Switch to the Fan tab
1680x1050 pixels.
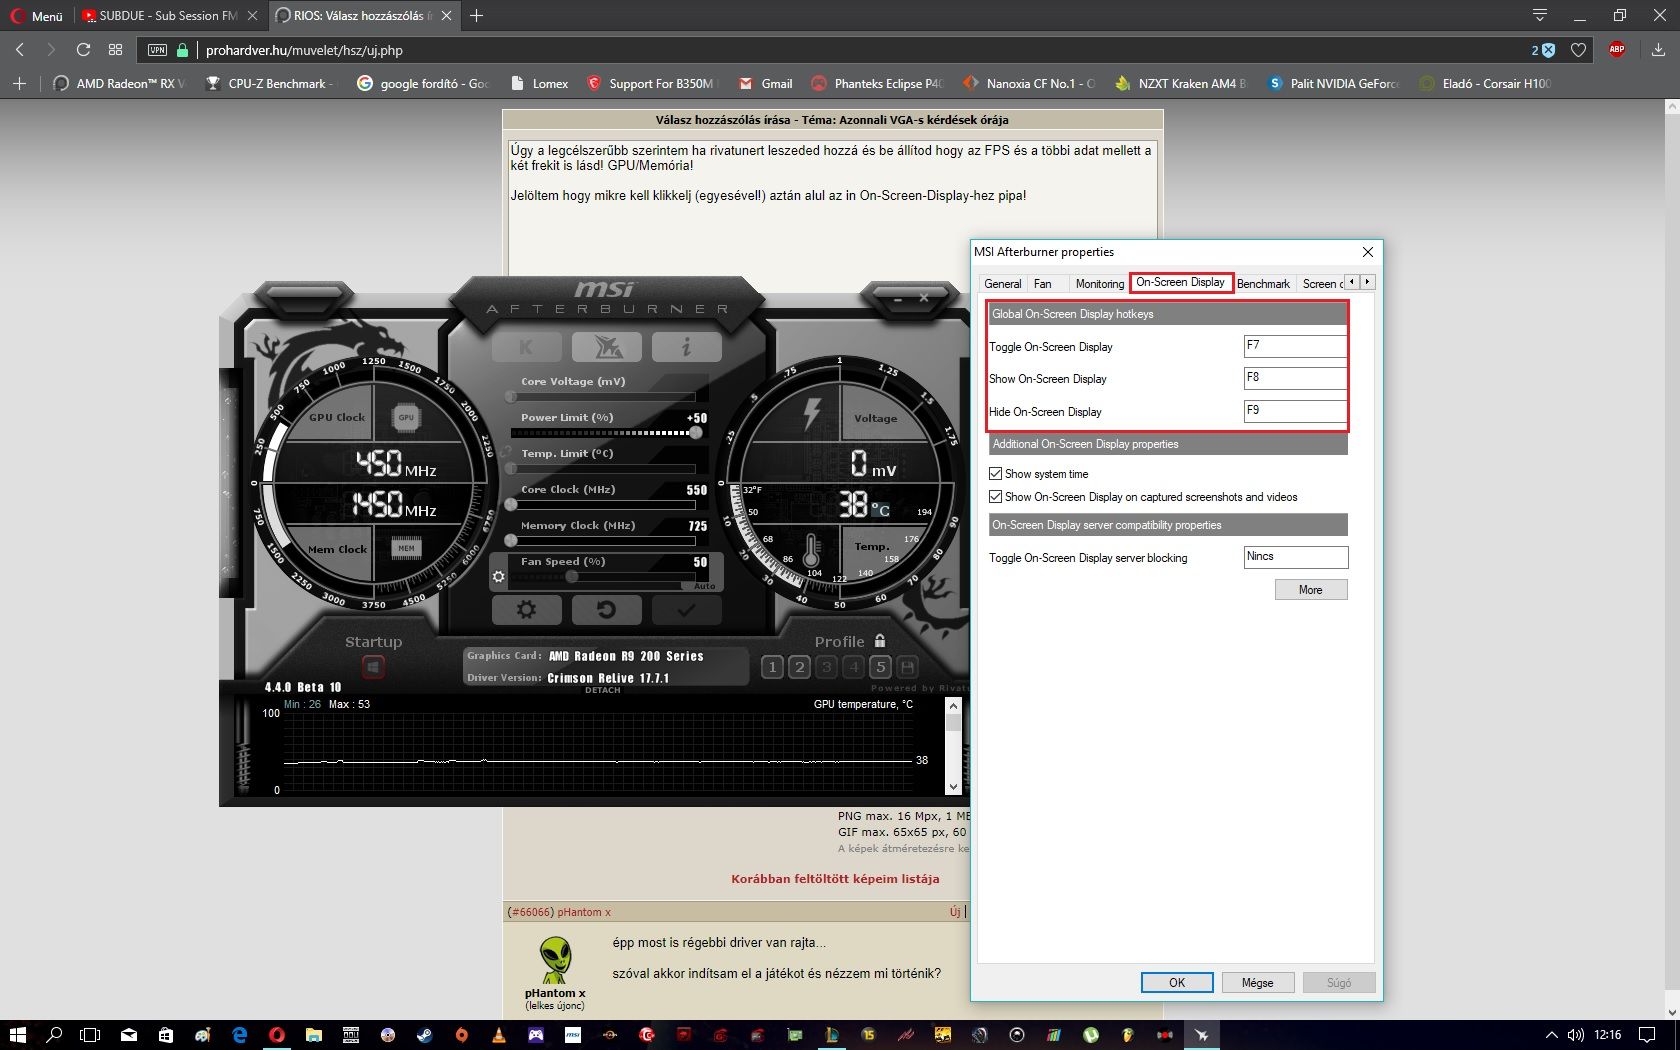tap(1042, 284)
